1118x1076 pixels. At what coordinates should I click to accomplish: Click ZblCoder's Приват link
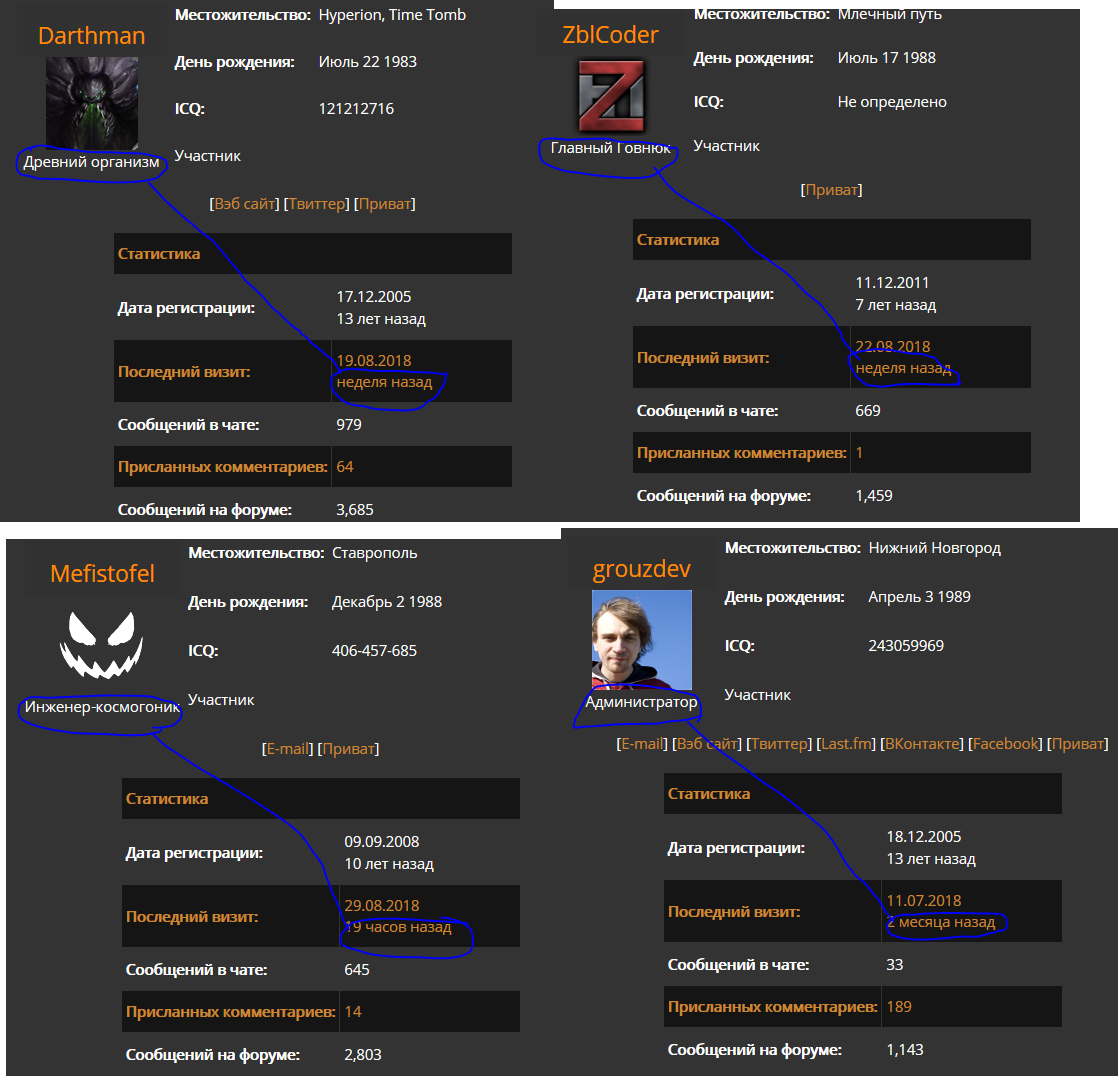point(831,190)
